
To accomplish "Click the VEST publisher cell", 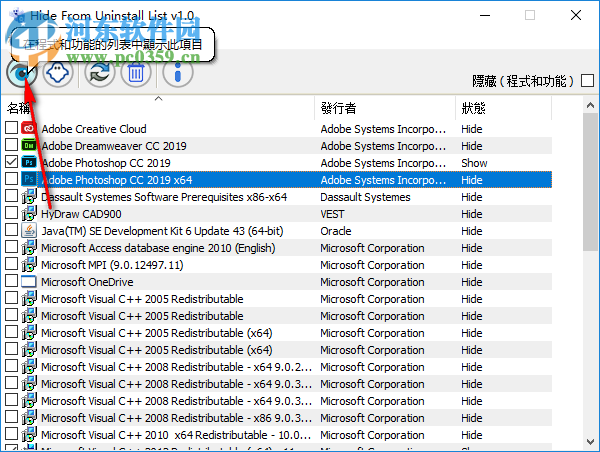I will click(x=332, y=214).
